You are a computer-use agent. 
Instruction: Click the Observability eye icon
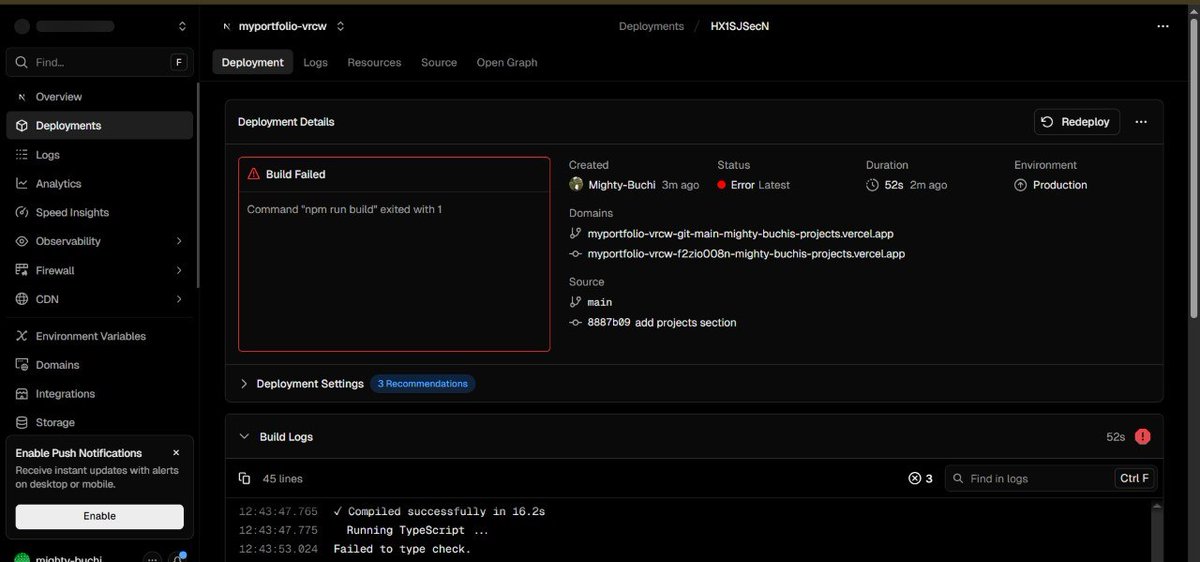(x=22, y=241)
